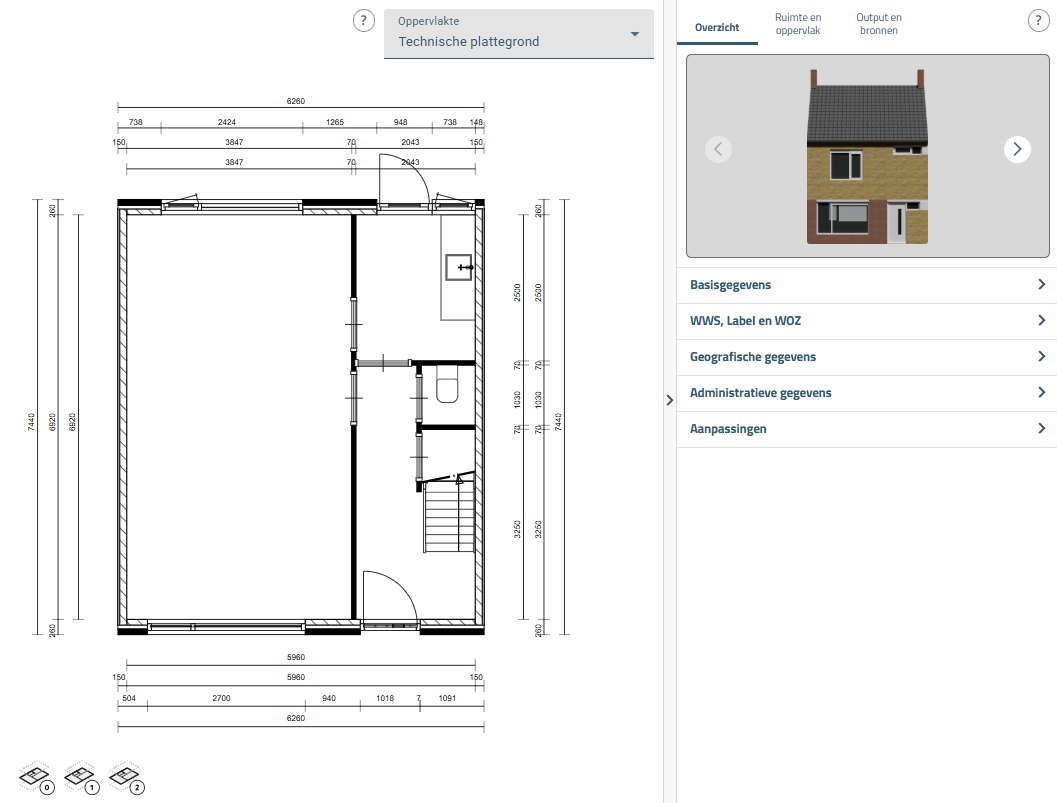Image resolution: width=1057 pixels, height=803 pixels.
Task: Expand WWS, Label en WOZ section
Action: [866, 321]
